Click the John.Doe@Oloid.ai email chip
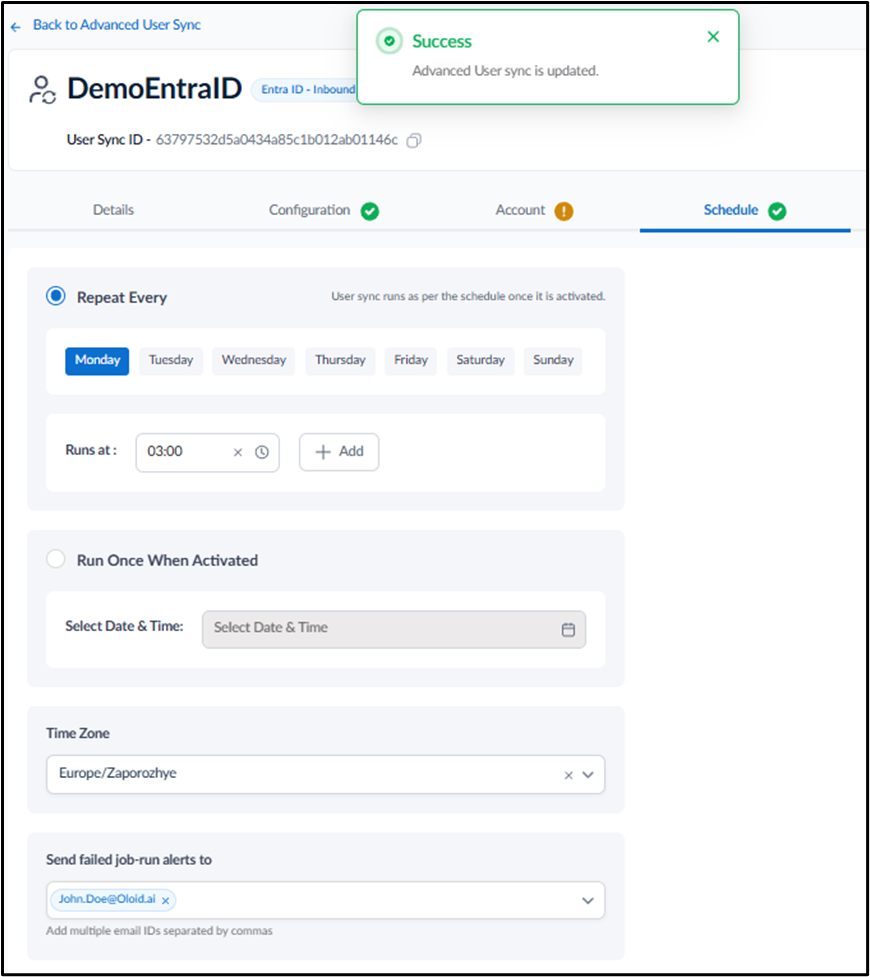Viewport: 870px width, 977px height. 113,900
